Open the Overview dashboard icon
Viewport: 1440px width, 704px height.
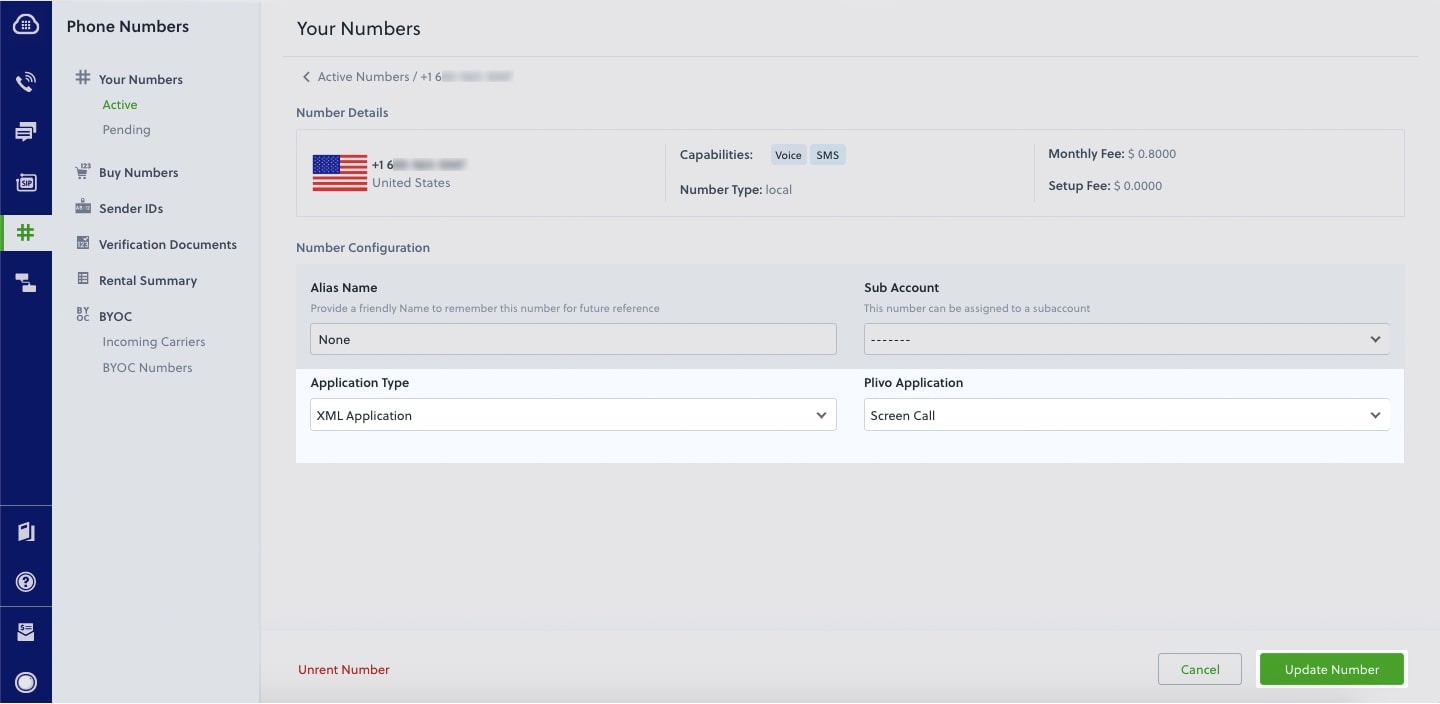coord(25,23)
